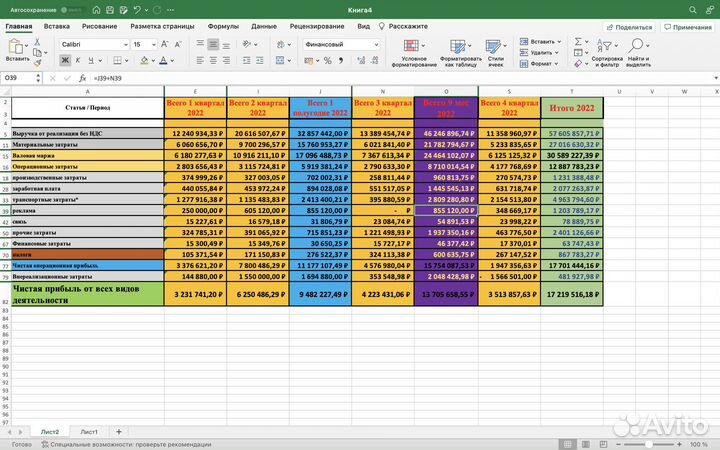Align text to the top of the cell
The width and height of the screenshot is (720, 450).
point(200,44)
